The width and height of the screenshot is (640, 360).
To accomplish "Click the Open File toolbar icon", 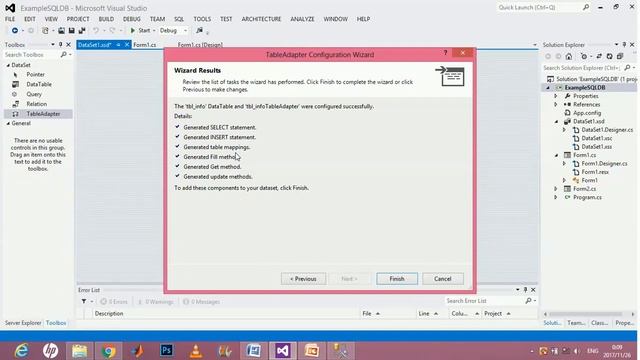I will 61,31.
